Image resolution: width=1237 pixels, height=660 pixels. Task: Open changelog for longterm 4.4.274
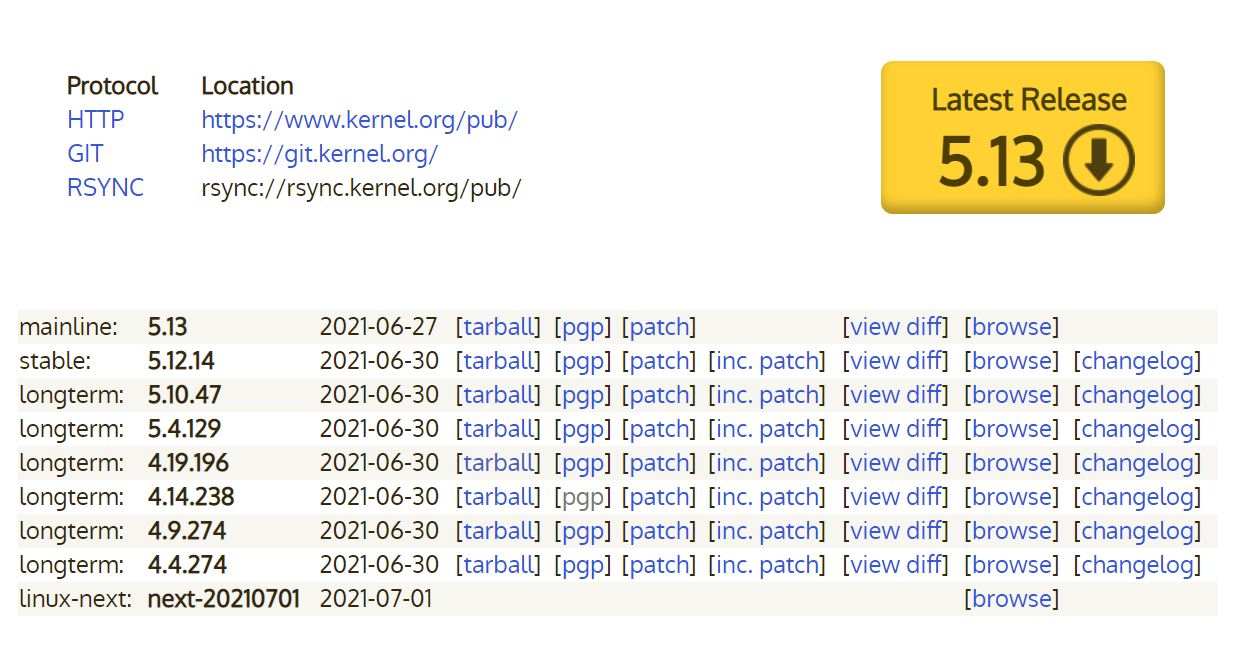(x=1137, y=565)
